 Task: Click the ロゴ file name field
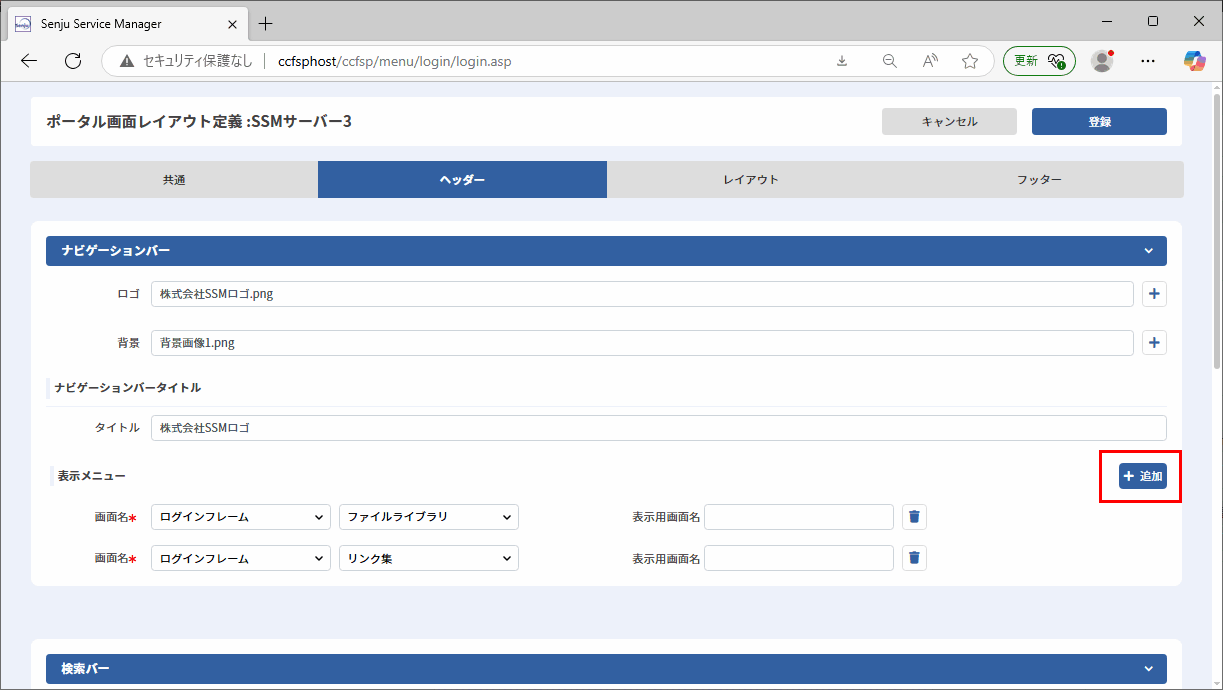pos(642,294)
